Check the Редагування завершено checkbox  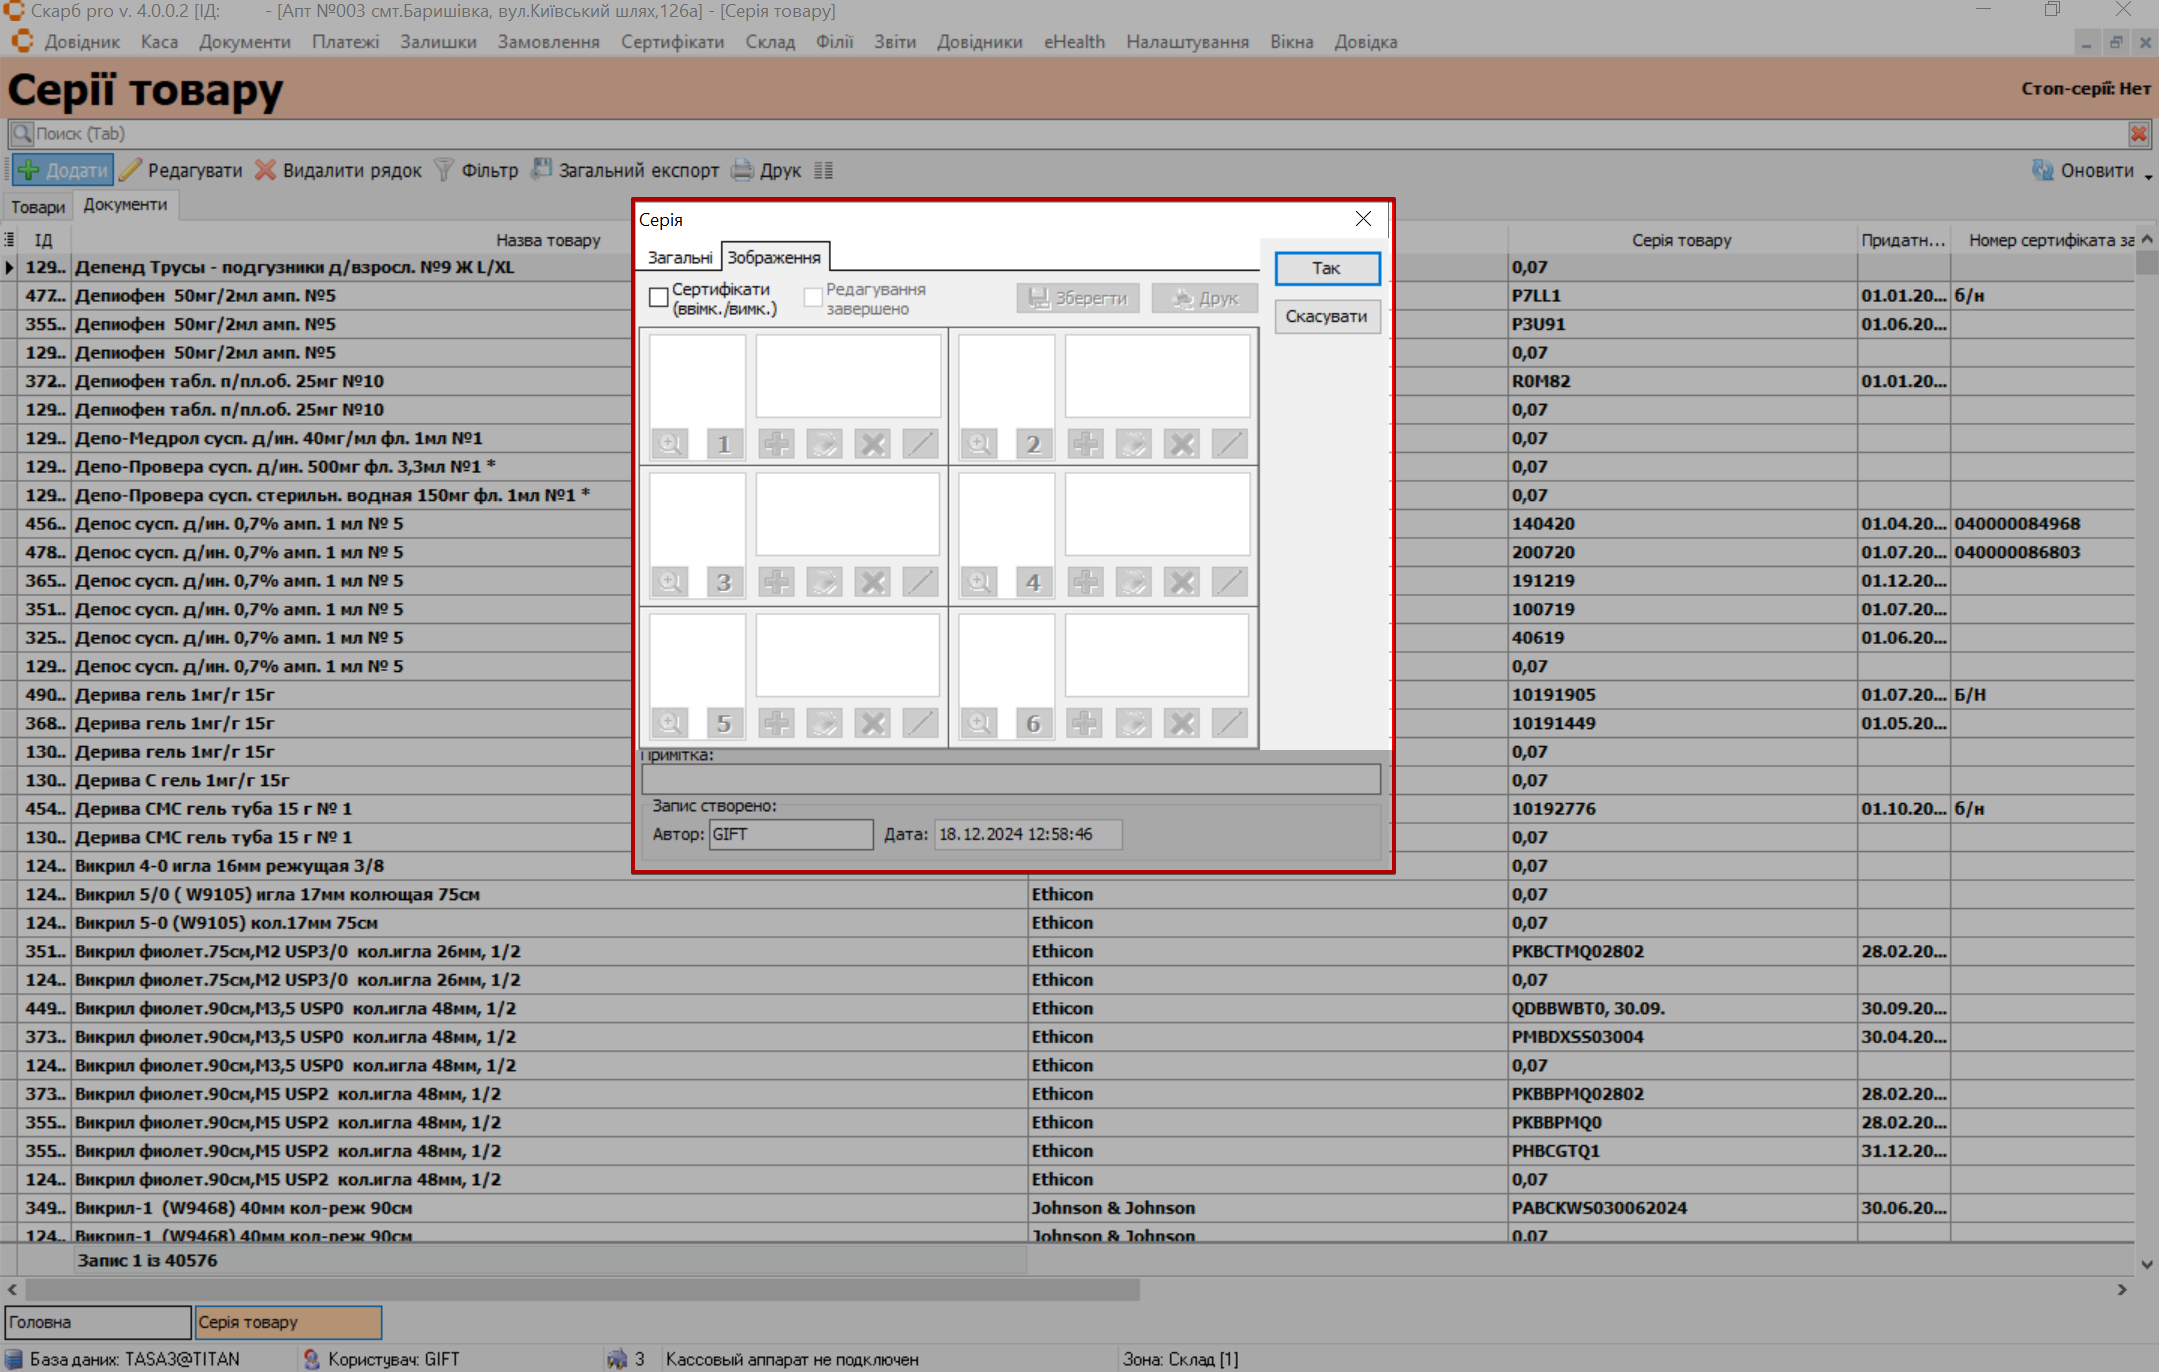pyautogui.click(x=813, y=298)
